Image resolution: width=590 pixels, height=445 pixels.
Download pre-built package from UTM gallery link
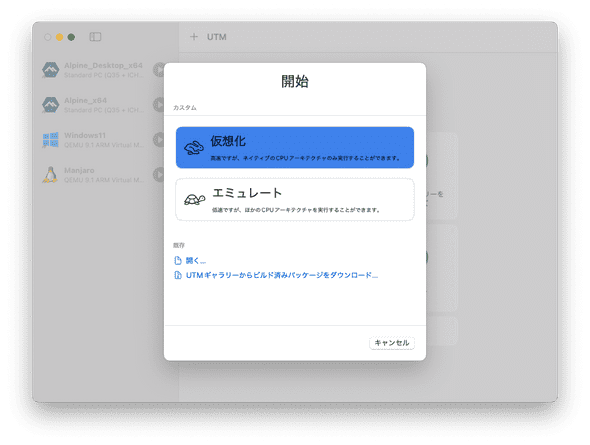click(x=281, y=275)
